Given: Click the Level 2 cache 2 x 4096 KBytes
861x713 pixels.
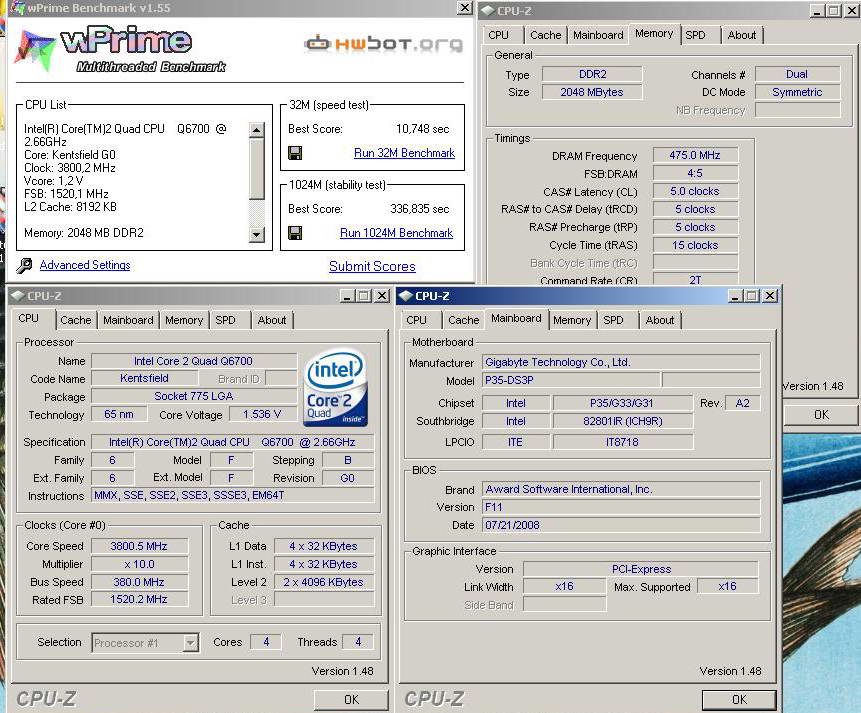Looking at the screenshot, I should [x=323, y=582].
